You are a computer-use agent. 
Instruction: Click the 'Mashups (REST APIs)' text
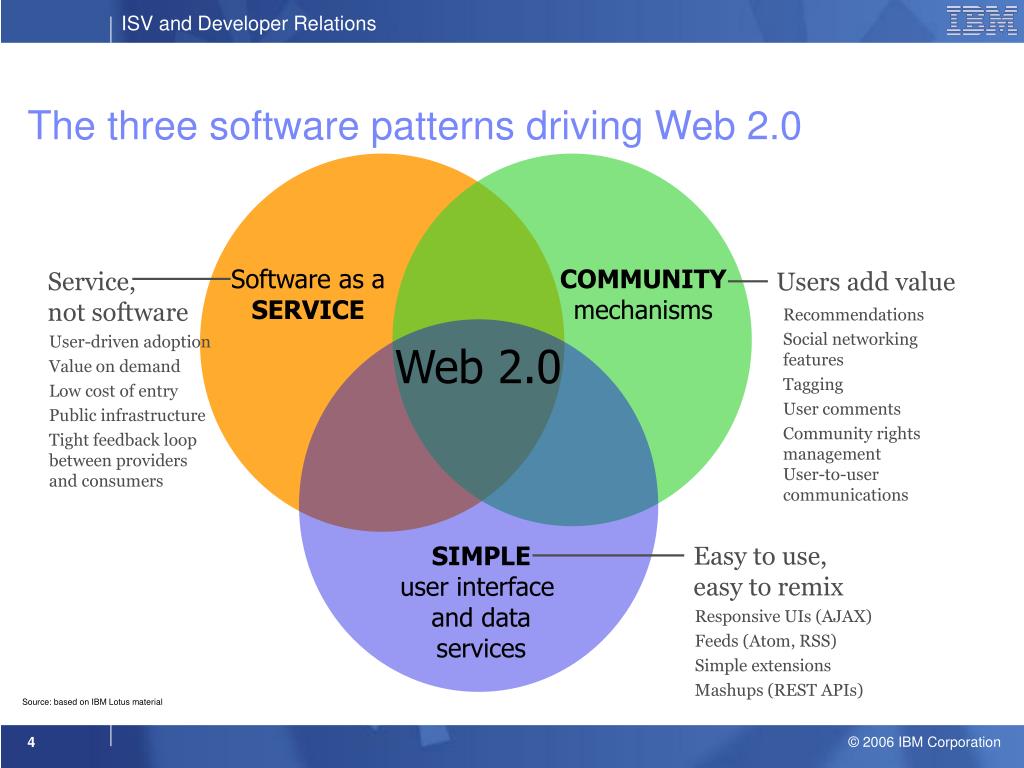coord(778,690)
